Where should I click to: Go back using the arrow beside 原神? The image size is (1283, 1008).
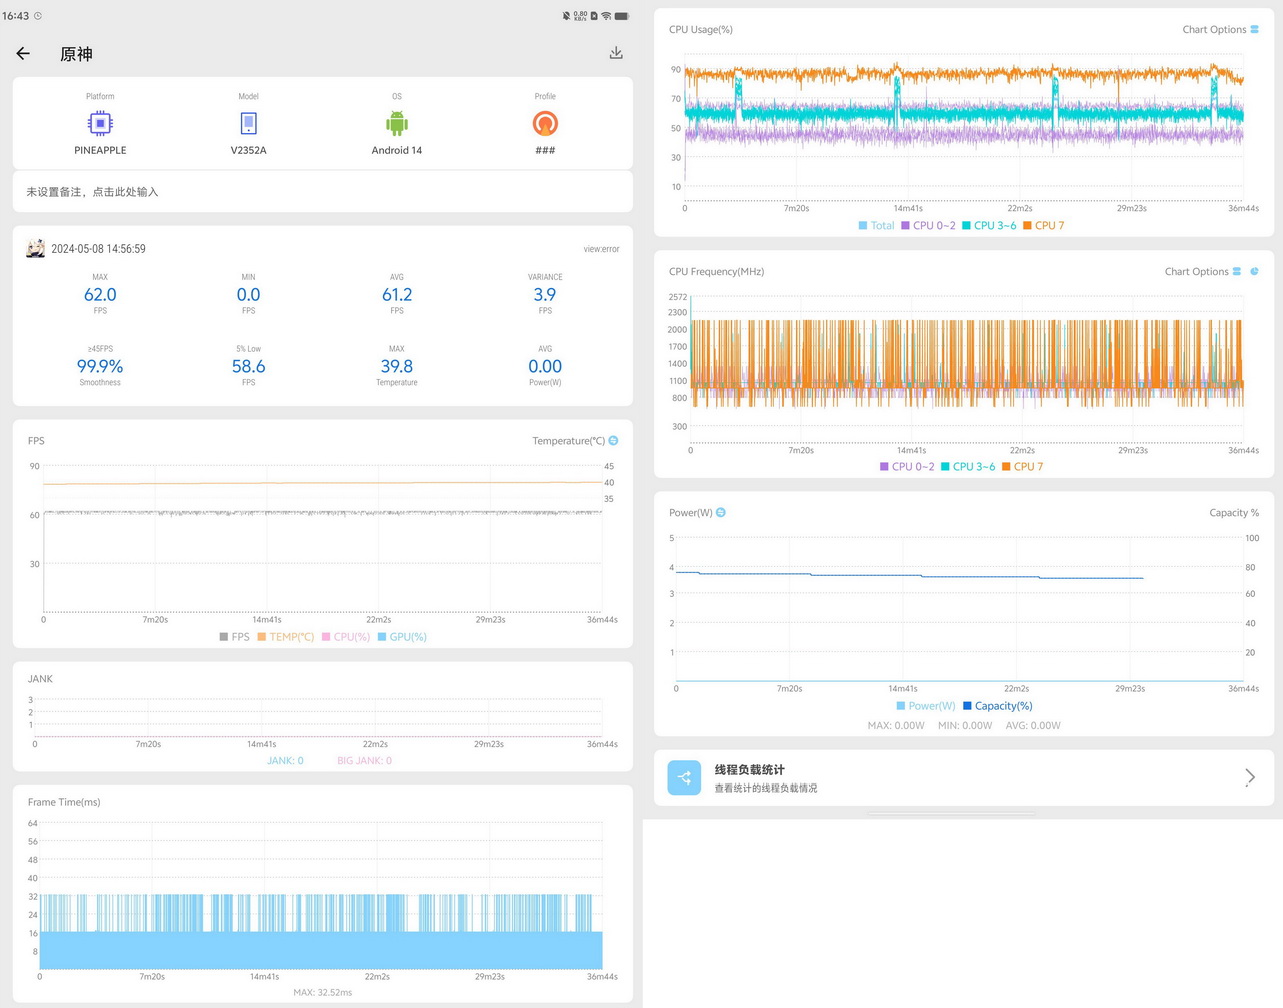coord(23,53)
